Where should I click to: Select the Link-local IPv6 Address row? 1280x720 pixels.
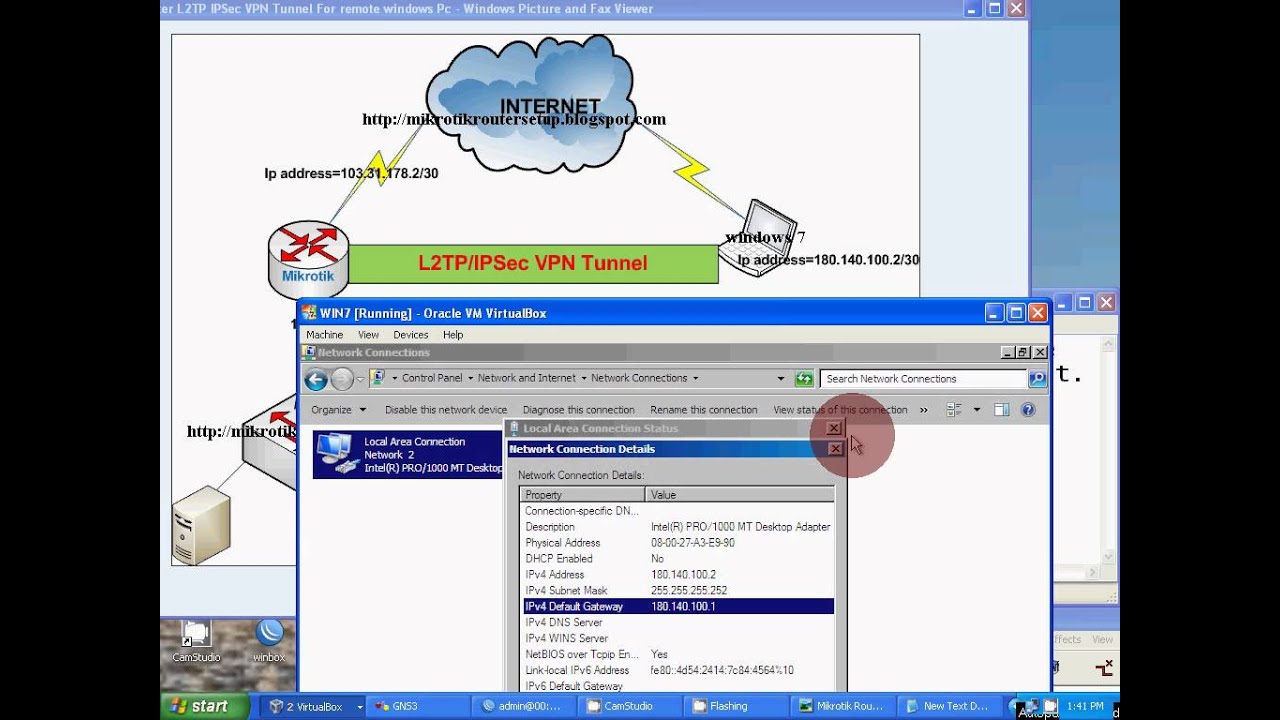click(678, 671)
